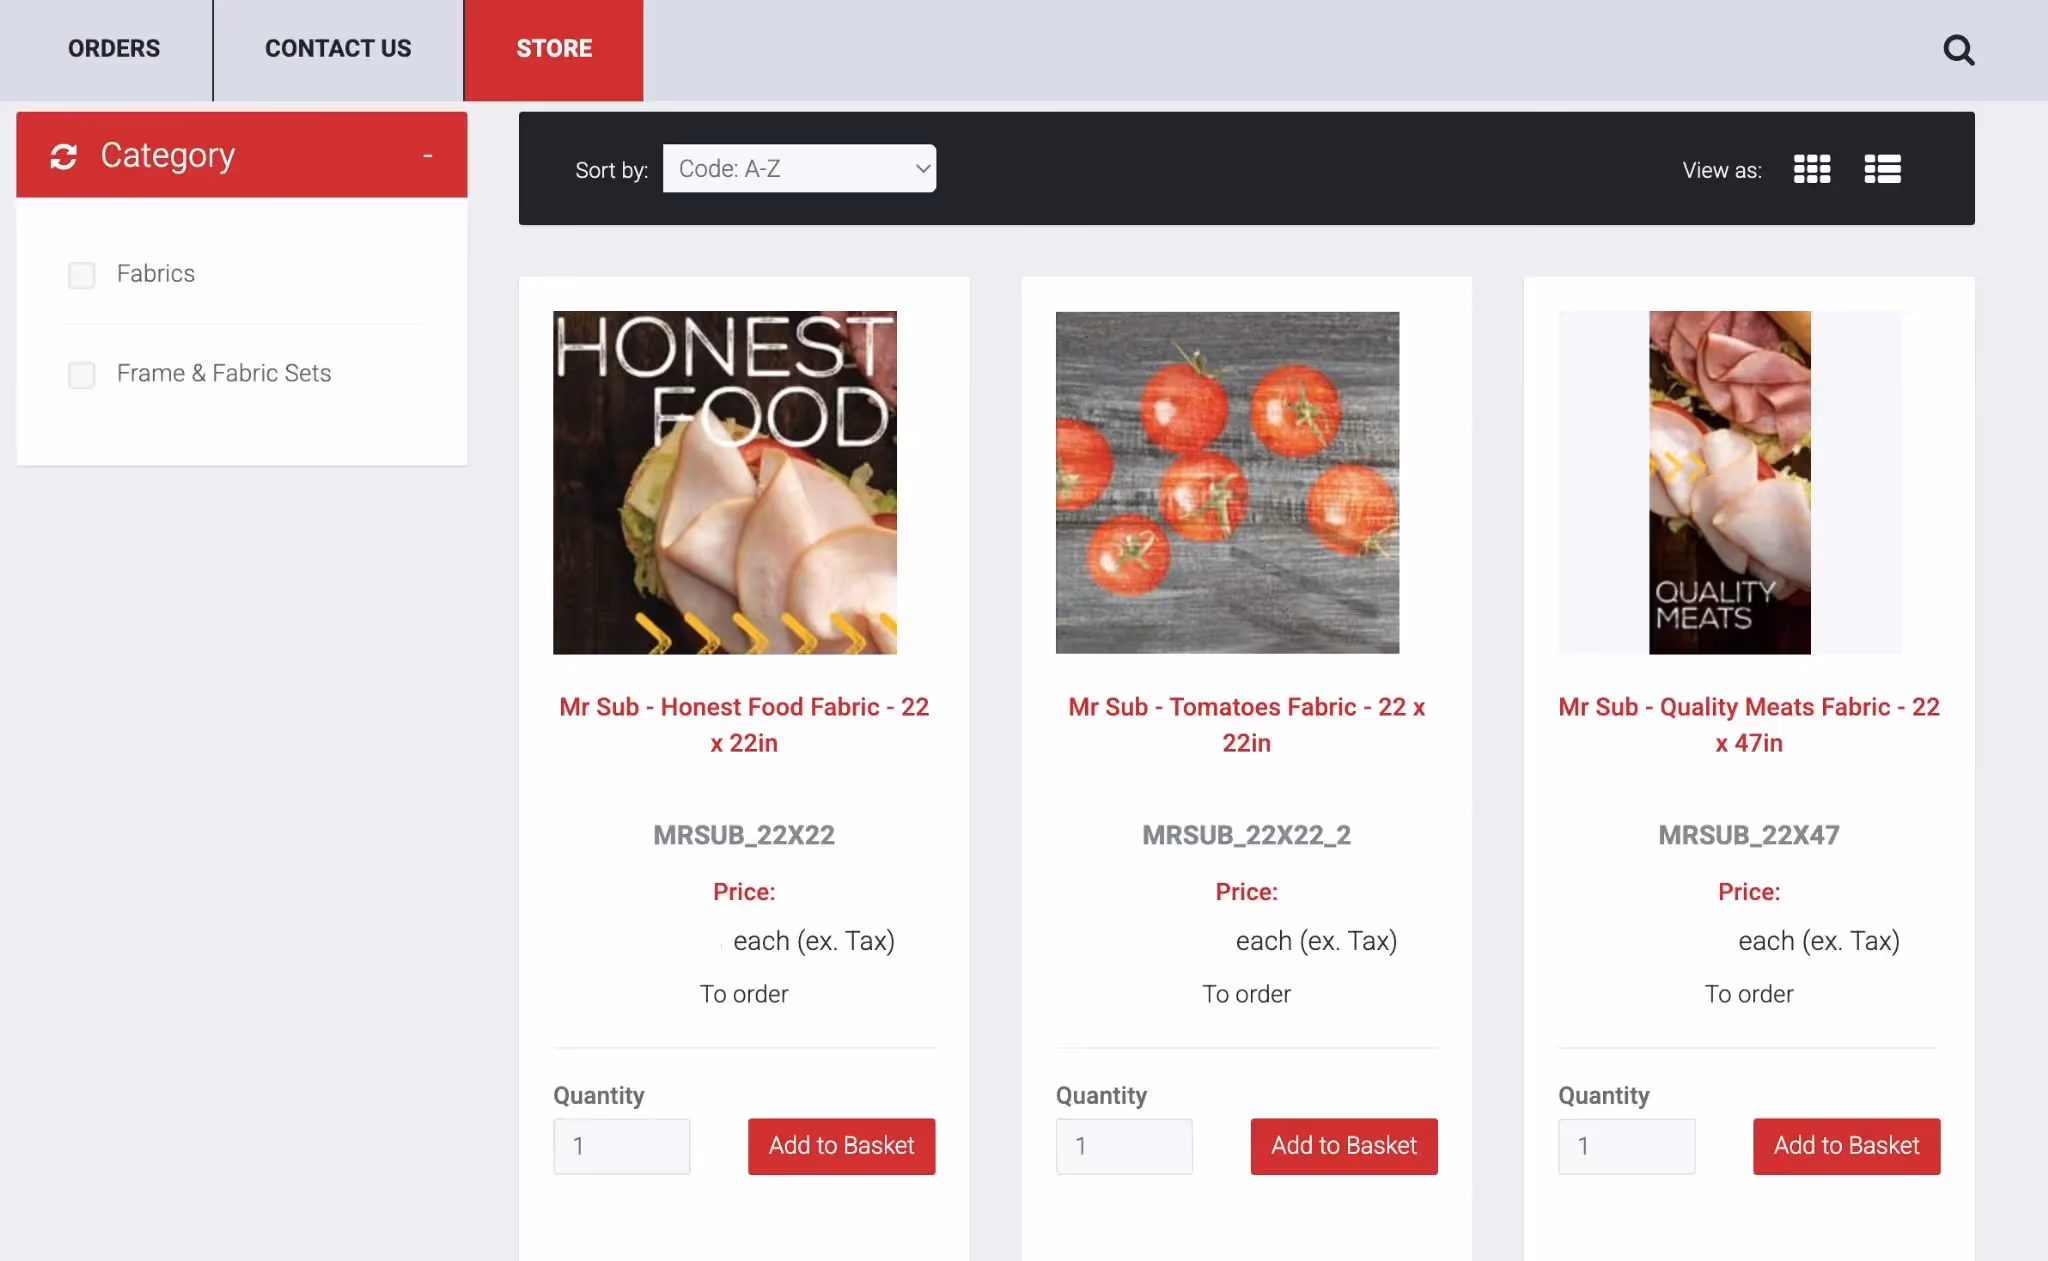2048x1261 pixels.
Task: Check the Fabrics category checkbox
Action: point(81,275)
